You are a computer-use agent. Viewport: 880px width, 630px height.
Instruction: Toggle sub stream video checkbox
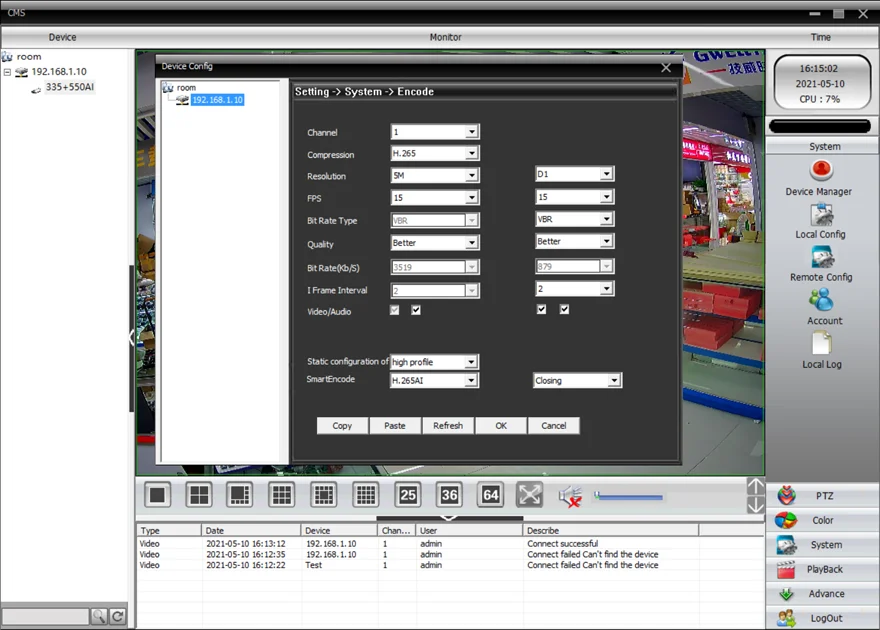541,310
